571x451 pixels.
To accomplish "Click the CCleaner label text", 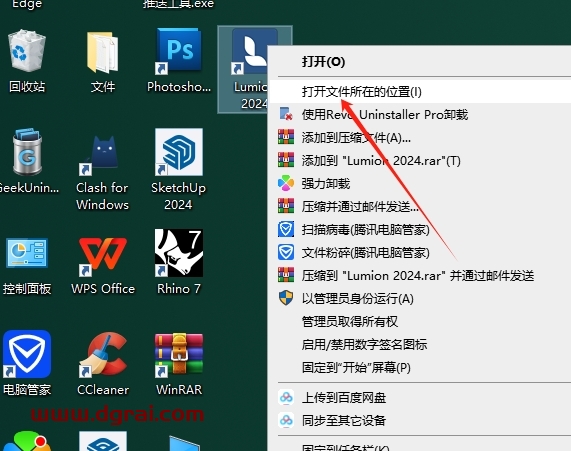I will [103, 389].
